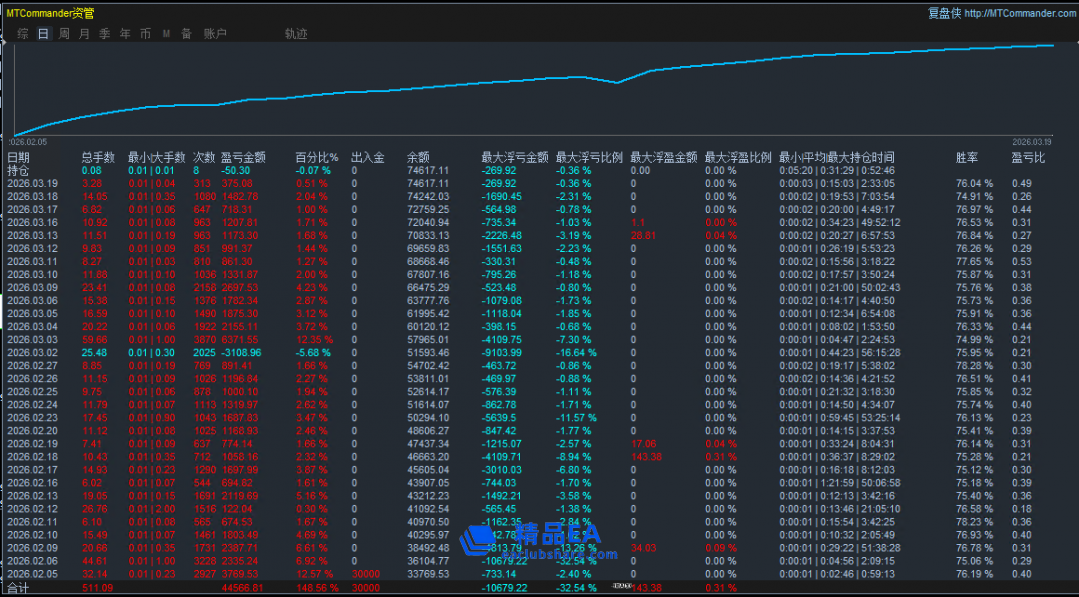Switch to the 综 summary tab
Screen dimensions: 1079x597
pyautogui.click(x=22, y=34)
